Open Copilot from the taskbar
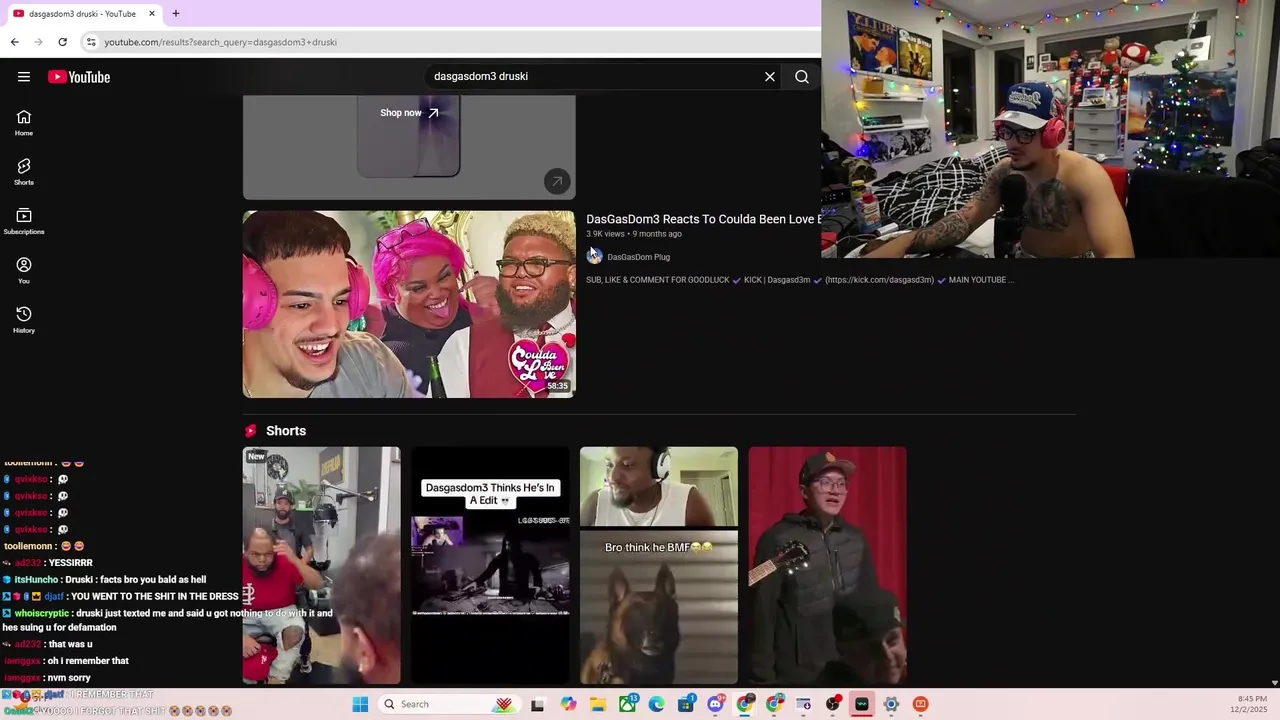The height and width of the screenshot is (720, 1280). 569,704
